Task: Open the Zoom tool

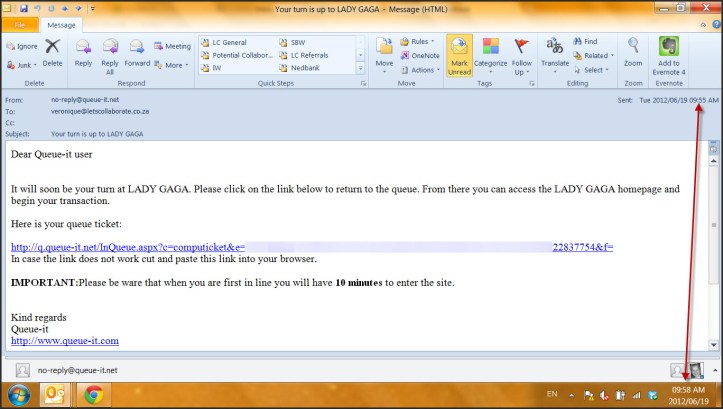Action: (633, 51)
